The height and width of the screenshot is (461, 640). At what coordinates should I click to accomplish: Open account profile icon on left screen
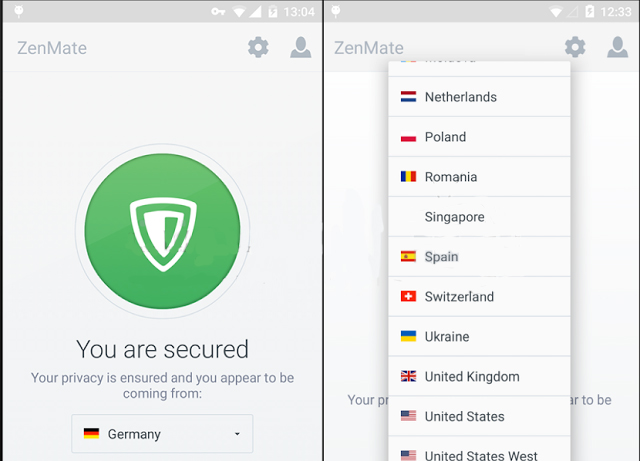click(x=300, y=47)
